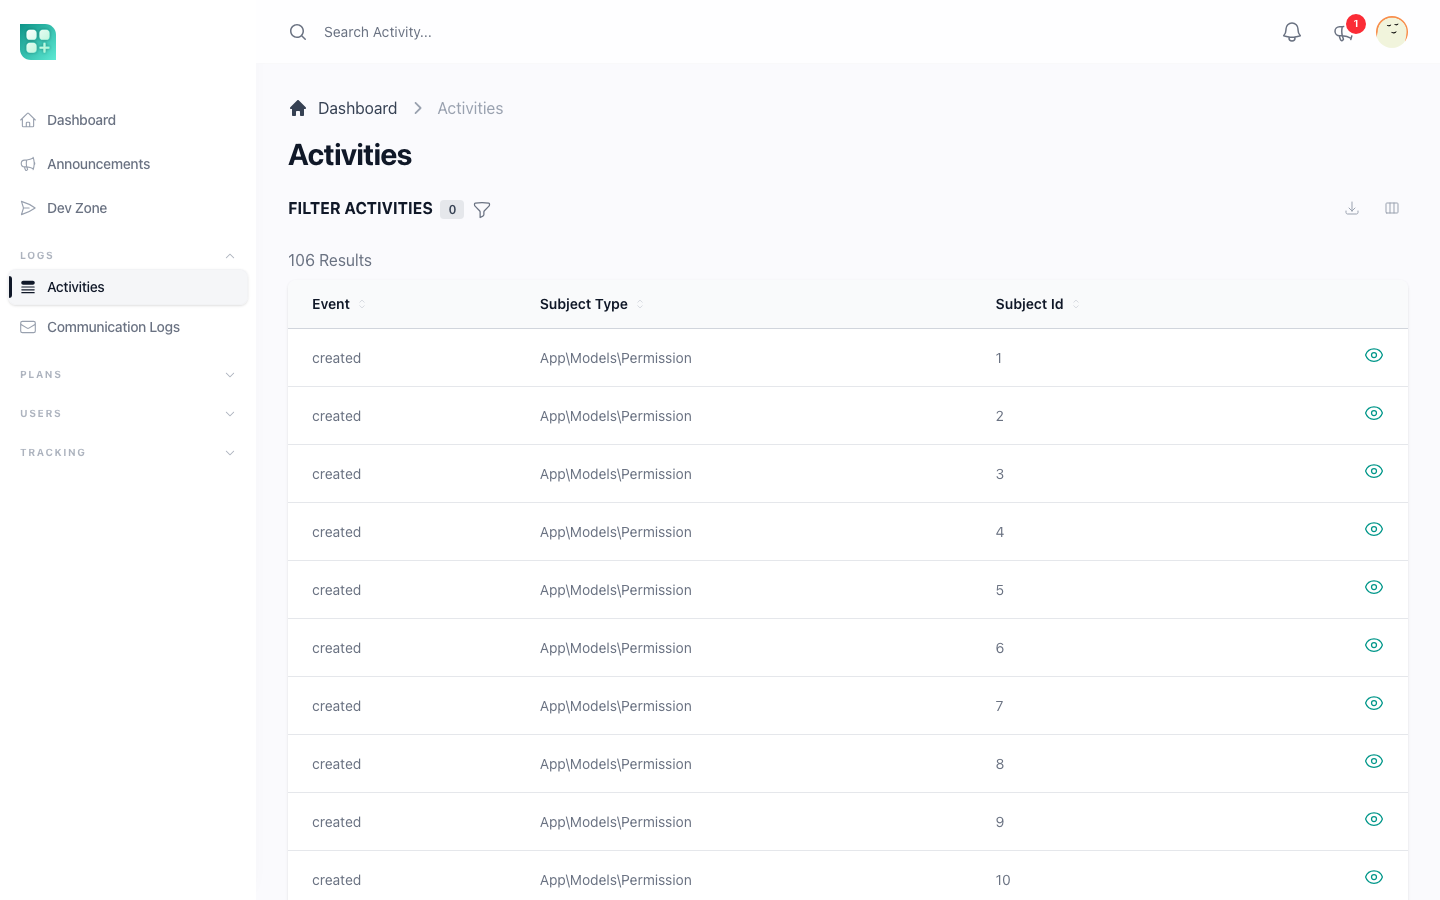Click the Communication Logs envelope icon

click(x=28, y=327)
